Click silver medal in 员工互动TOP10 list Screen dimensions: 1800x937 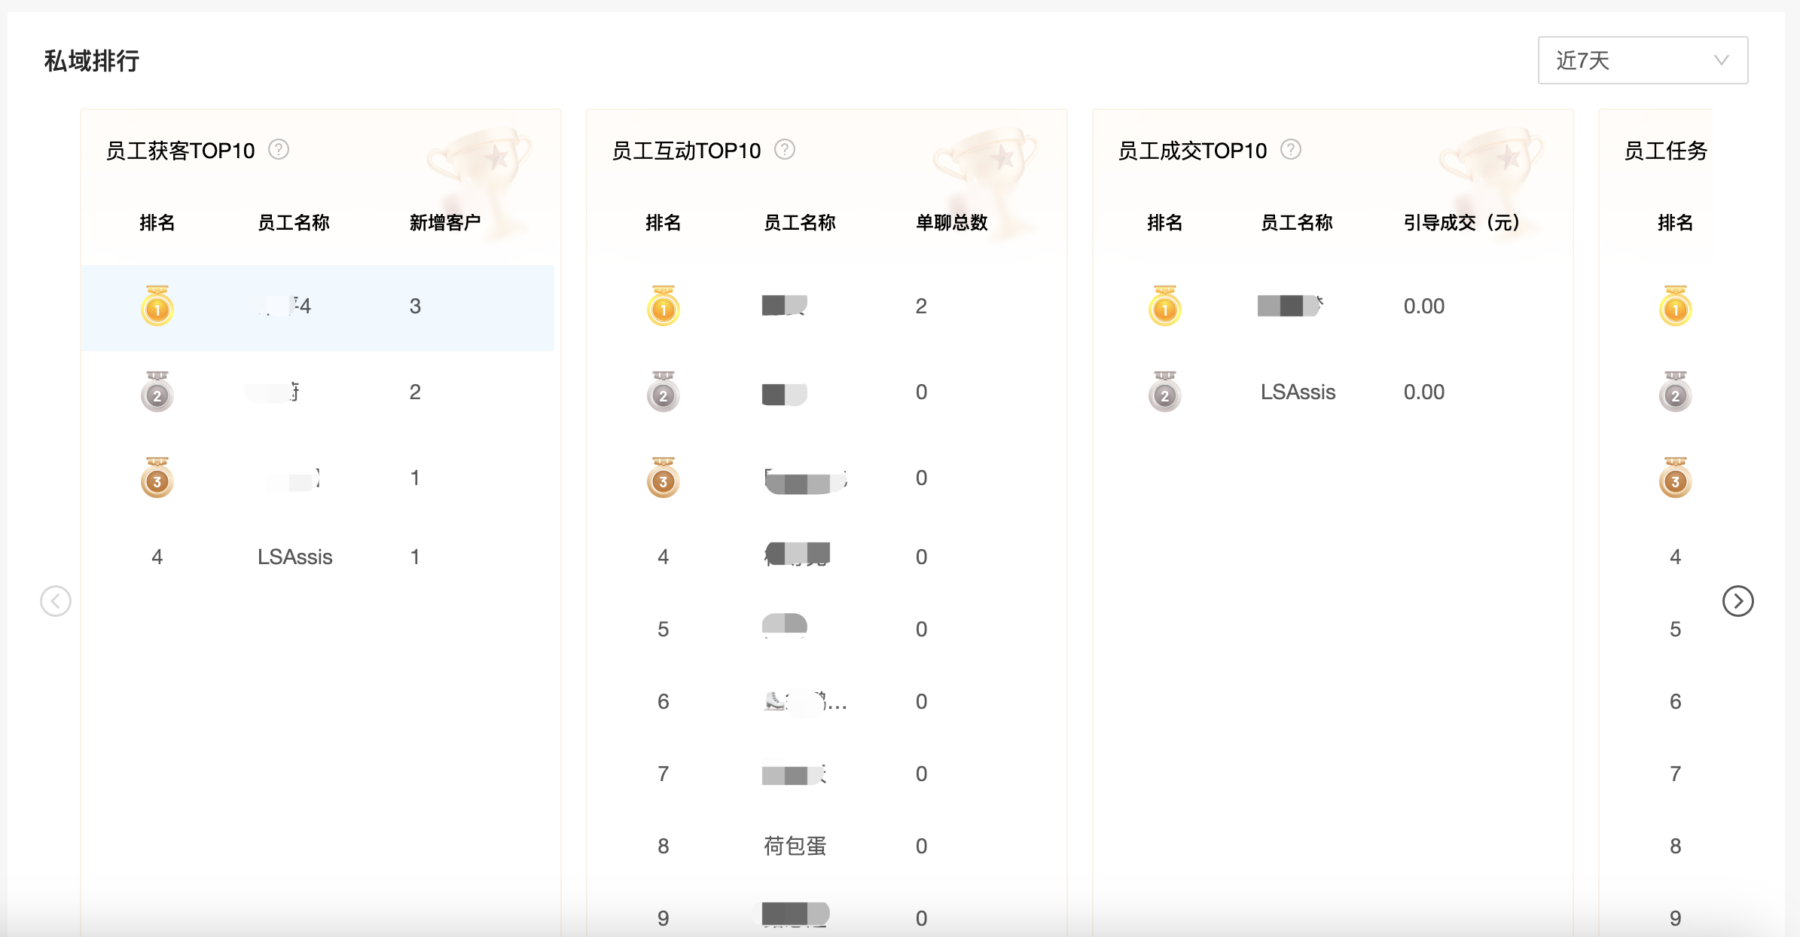(x=663, y=392)
